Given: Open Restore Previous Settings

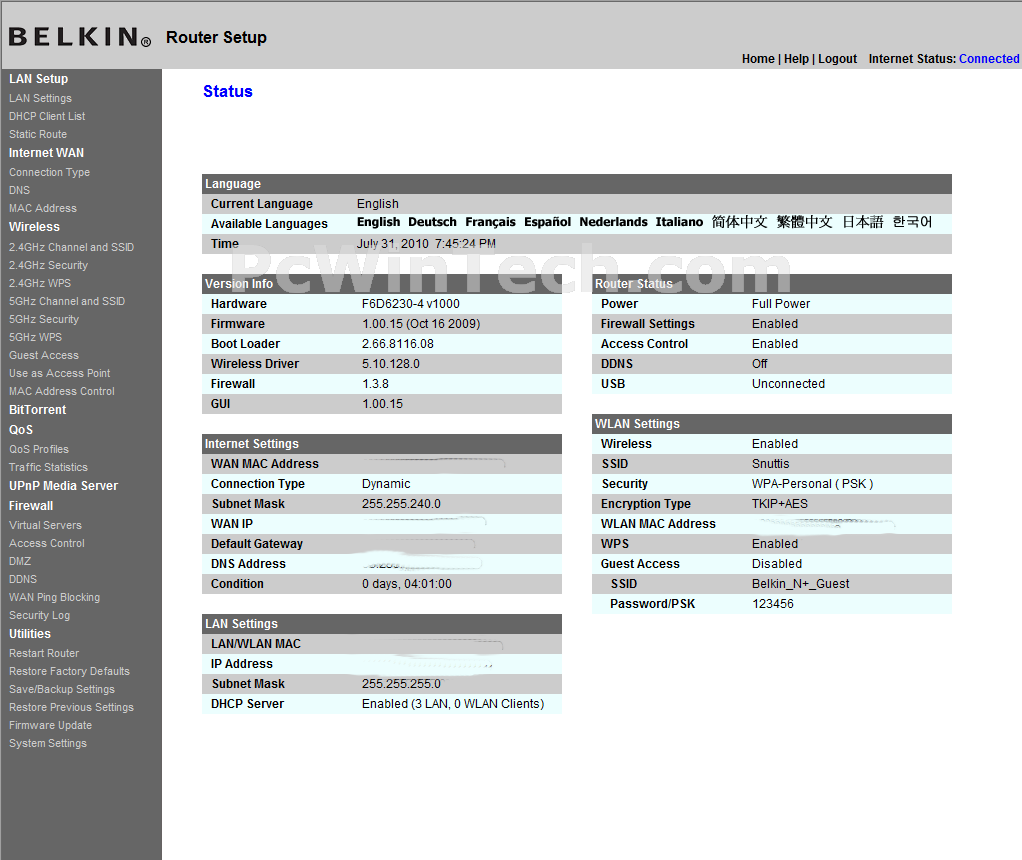Looking at the screenshot, I should click(71, 707).
